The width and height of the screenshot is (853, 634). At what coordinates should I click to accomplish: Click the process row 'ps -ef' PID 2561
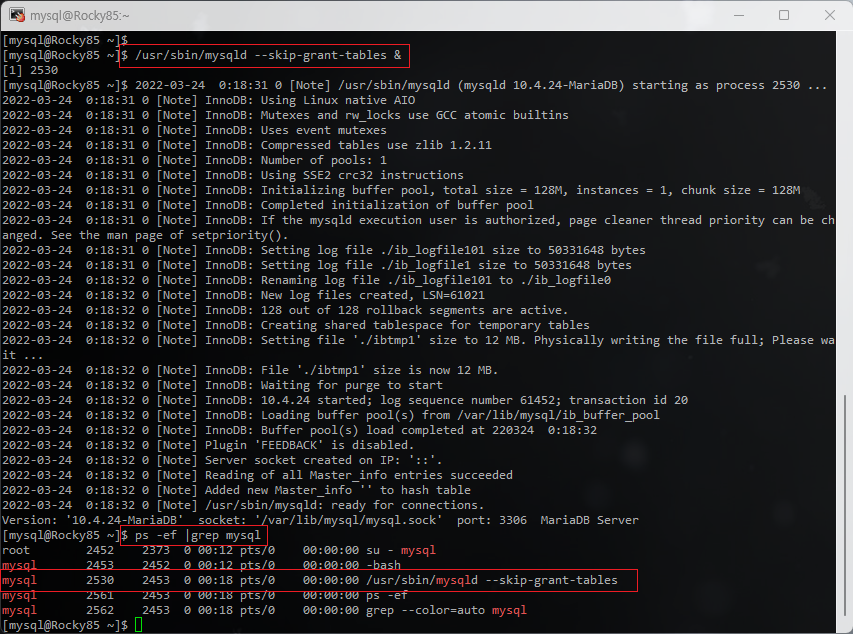(205, 595)
